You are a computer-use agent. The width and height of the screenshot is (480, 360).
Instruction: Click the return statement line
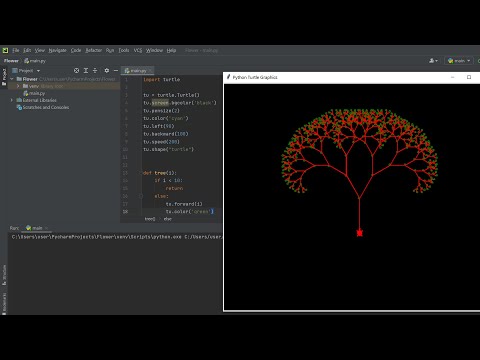point(174,188)
